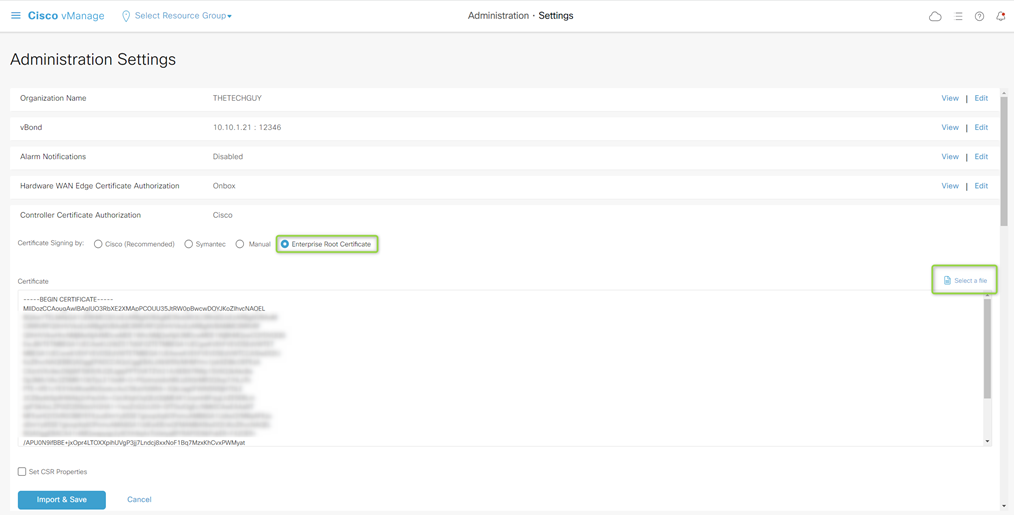Enable Set CSR Properties checkbox
The height and width of the screenshot is (515, 1014).
point(22,472)
